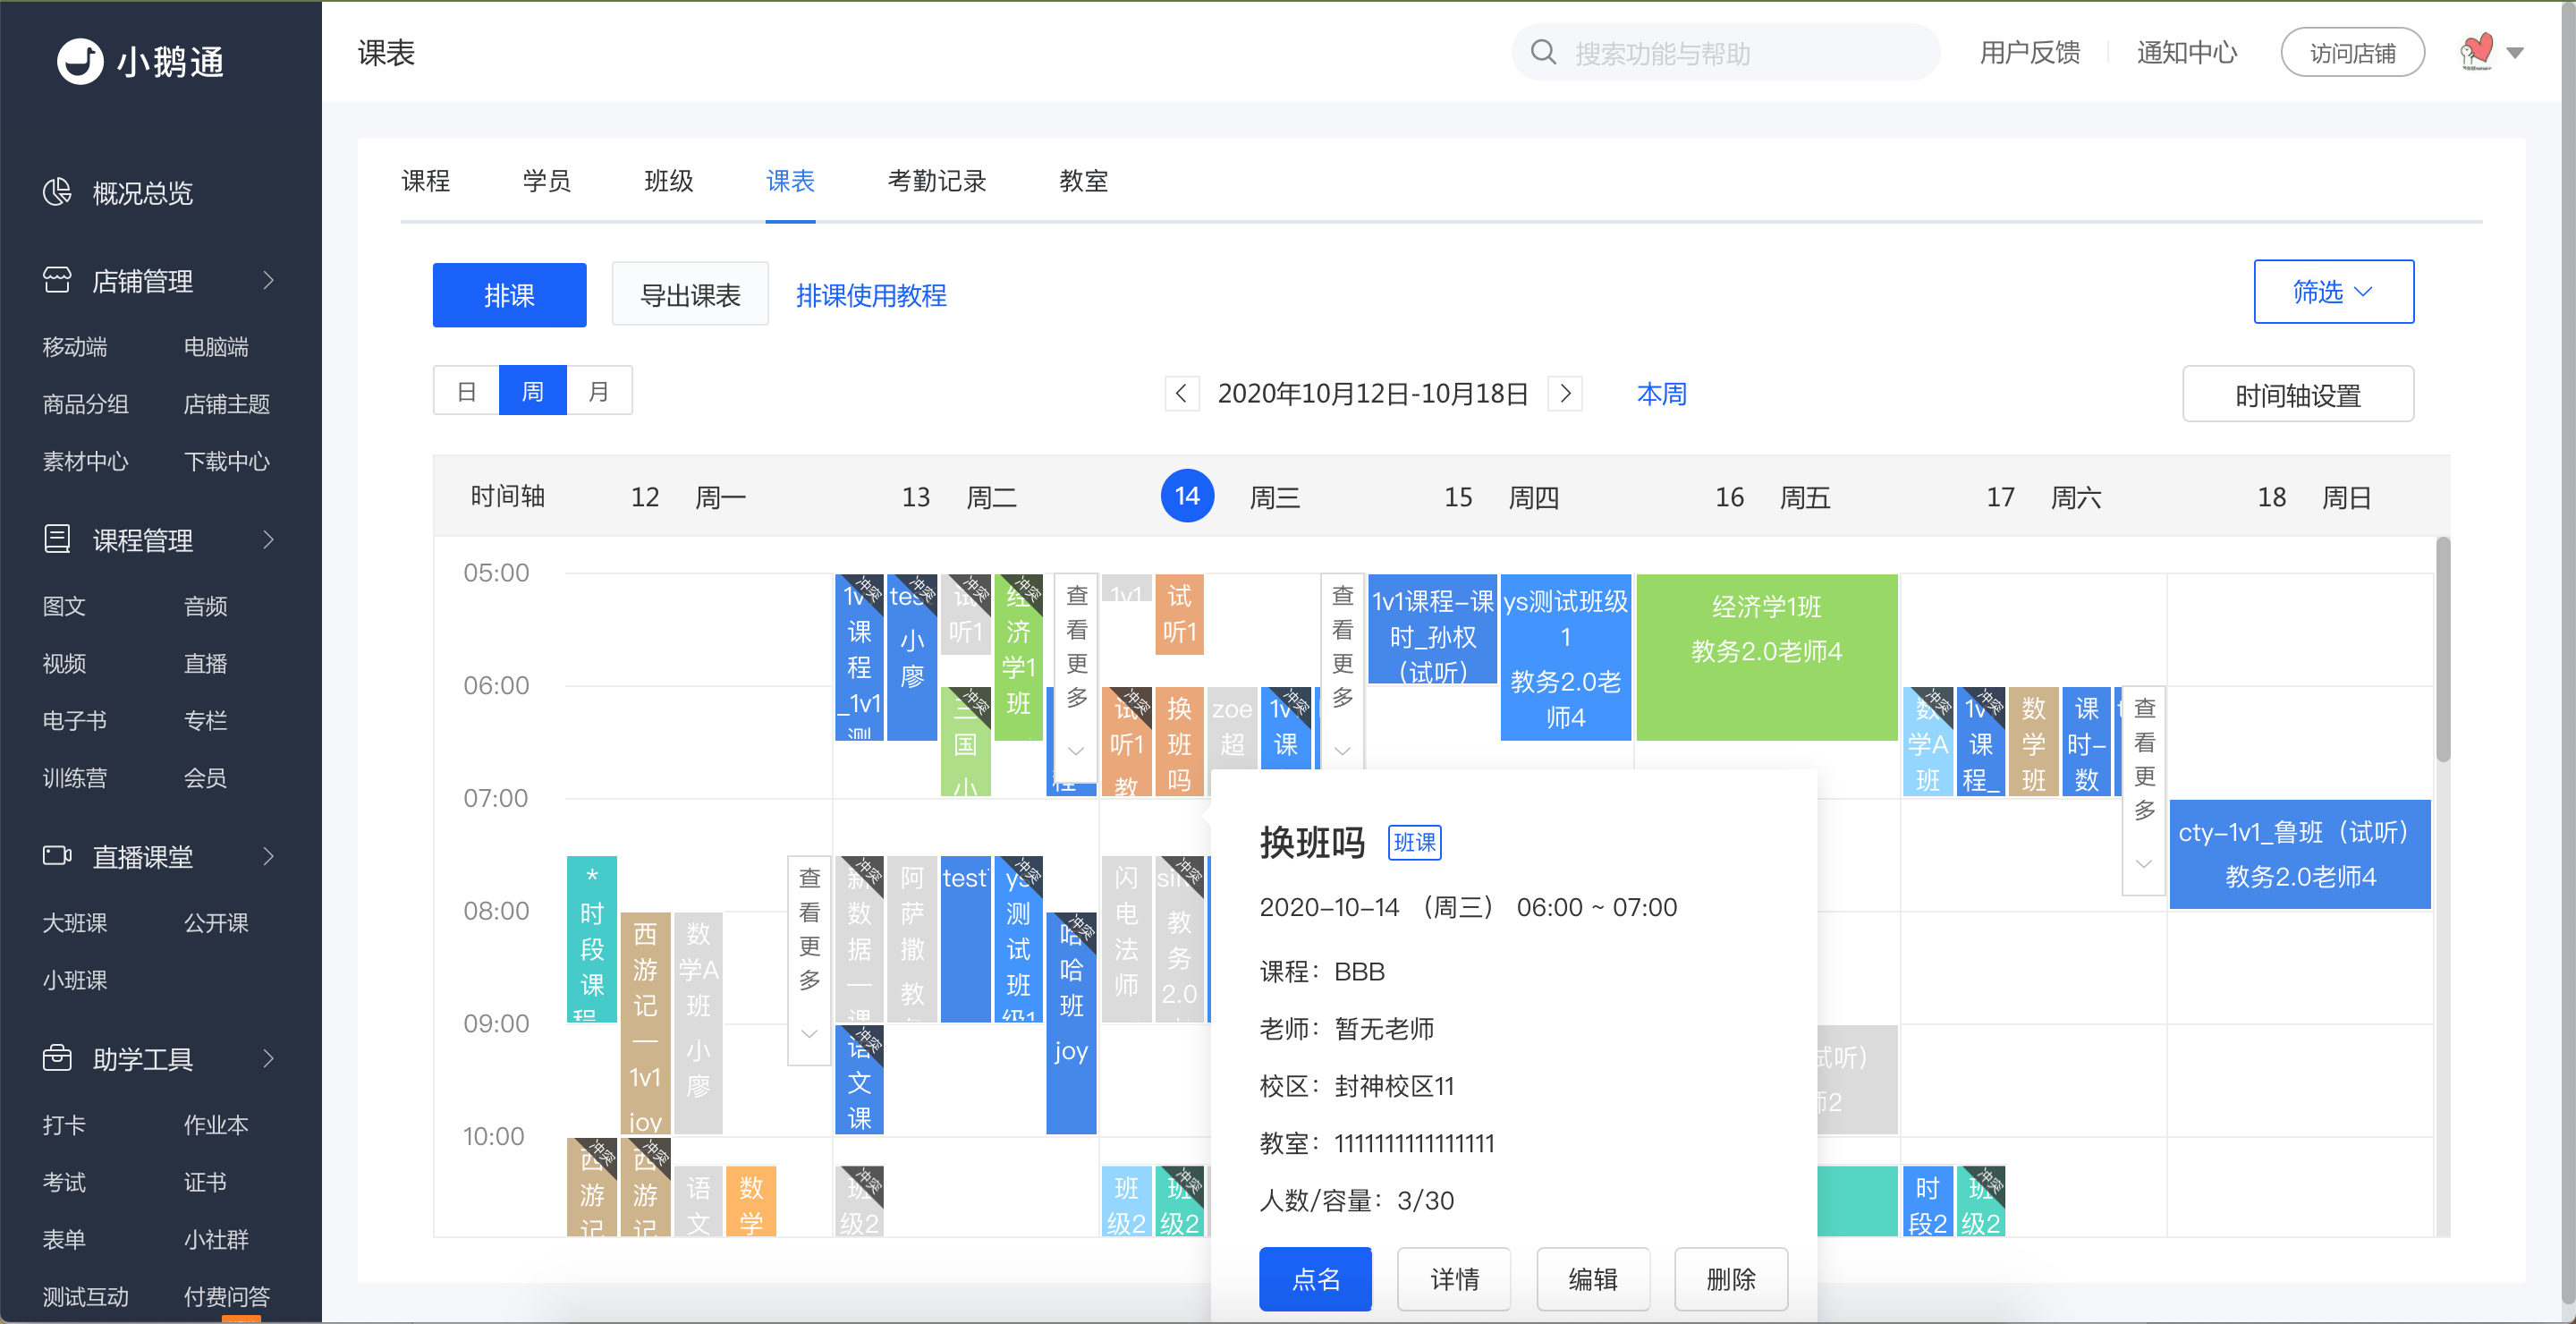Select date 14 周三 header circle
Image resolution: width=2576 pixels, height=1324 pixels.
pos(1187,495)
